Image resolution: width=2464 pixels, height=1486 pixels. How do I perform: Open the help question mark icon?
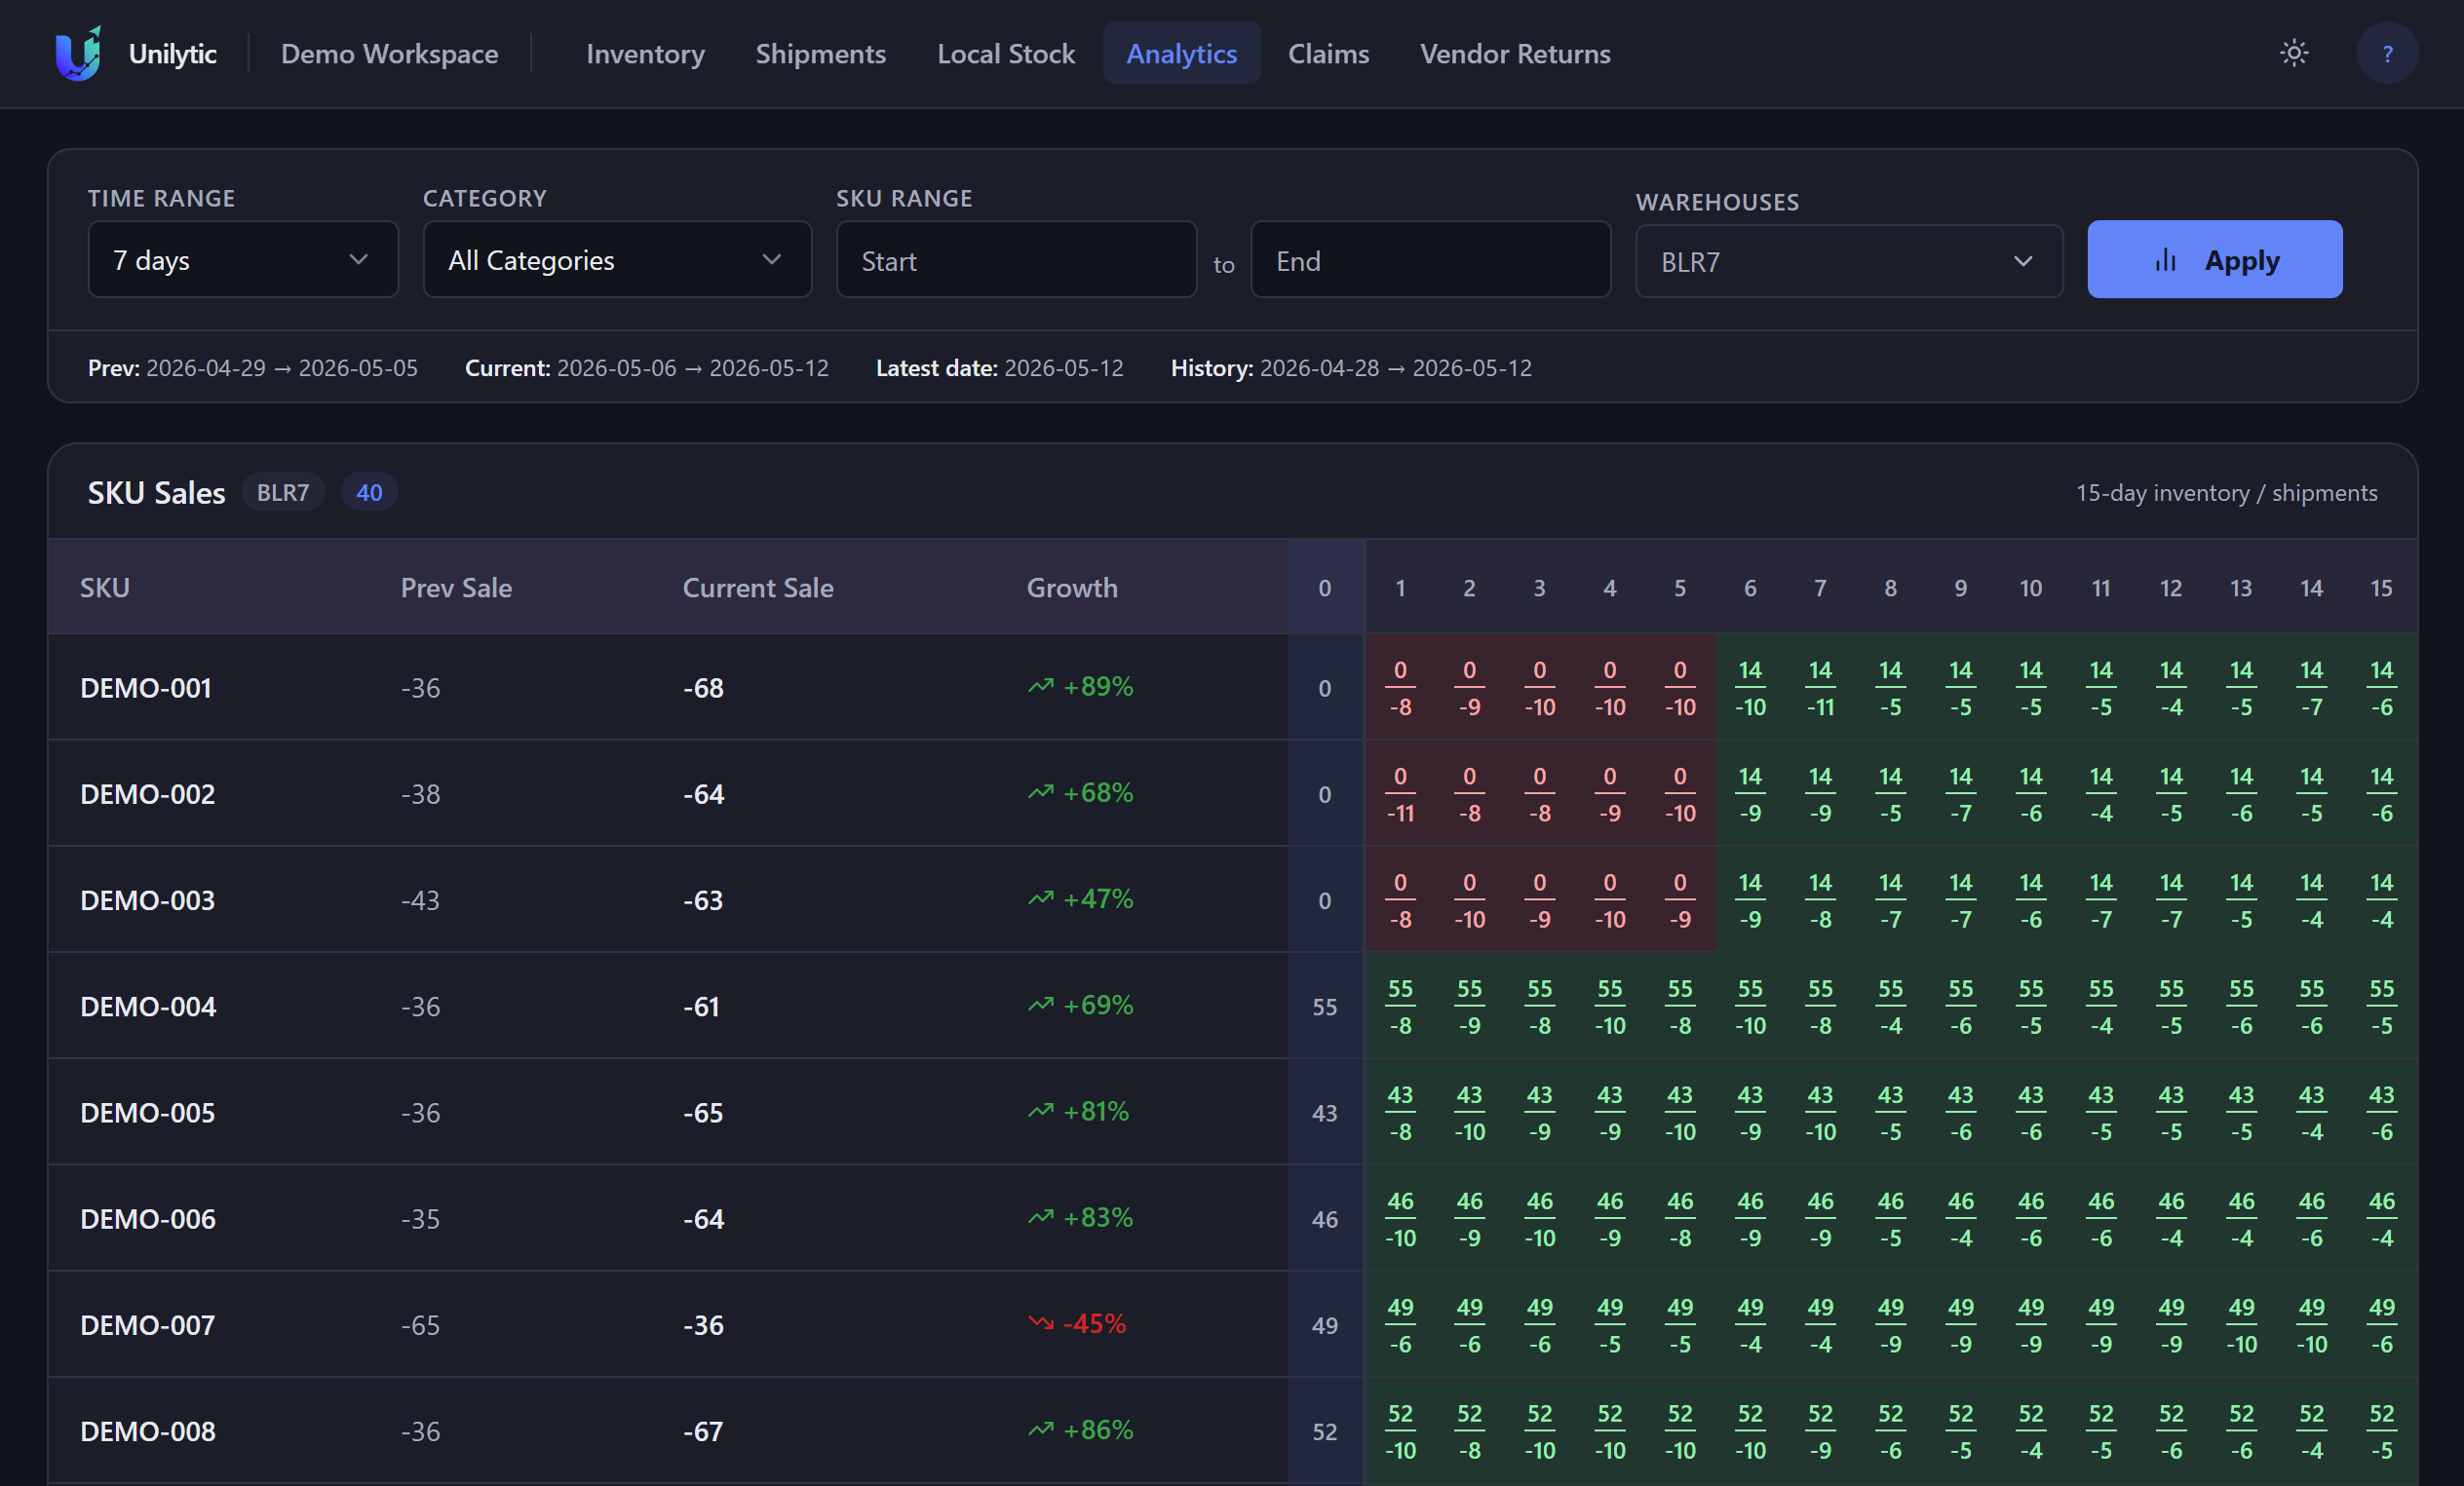(2387, 53)
